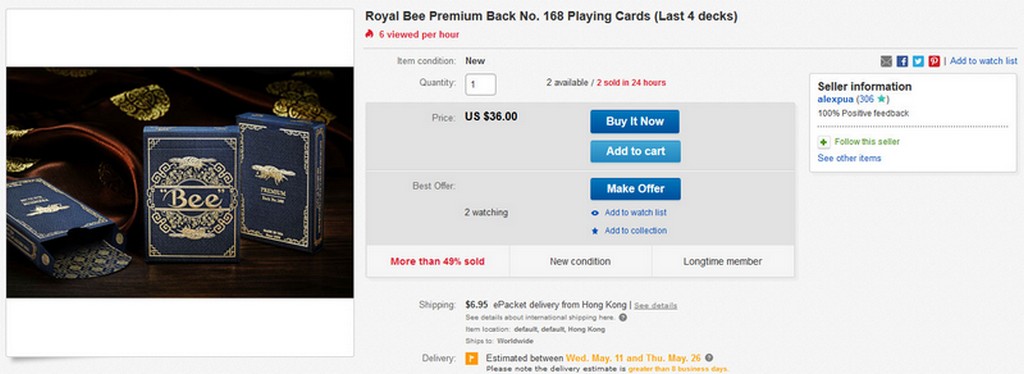Click the email share envelope icon

pyautogui.click(x=886, y=61)
